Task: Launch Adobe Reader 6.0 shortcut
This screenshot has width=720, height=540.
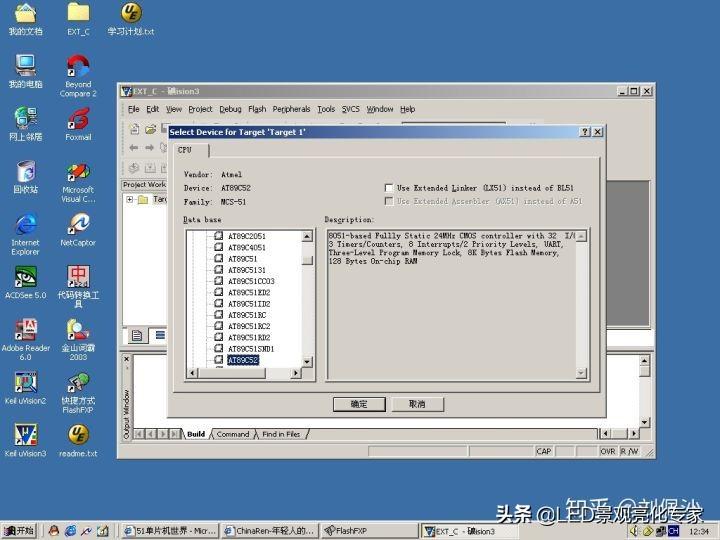Action: pos(26,340)
